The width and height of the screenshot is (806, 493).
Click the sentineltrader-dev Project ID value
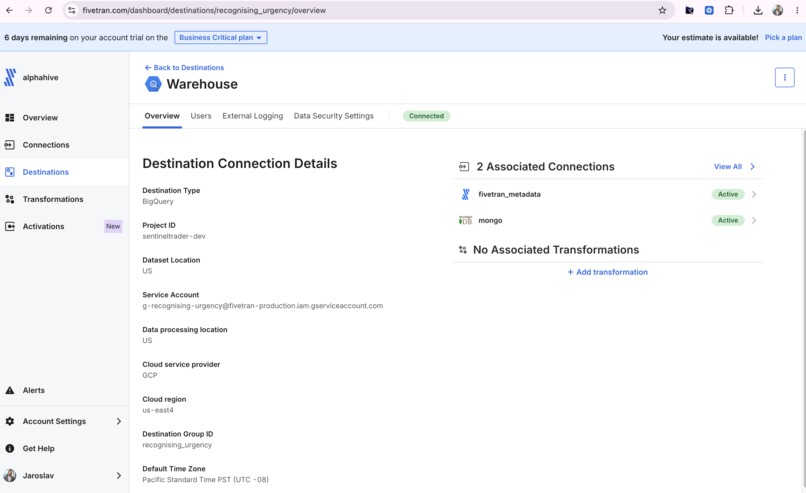click(x=174, y=236)
